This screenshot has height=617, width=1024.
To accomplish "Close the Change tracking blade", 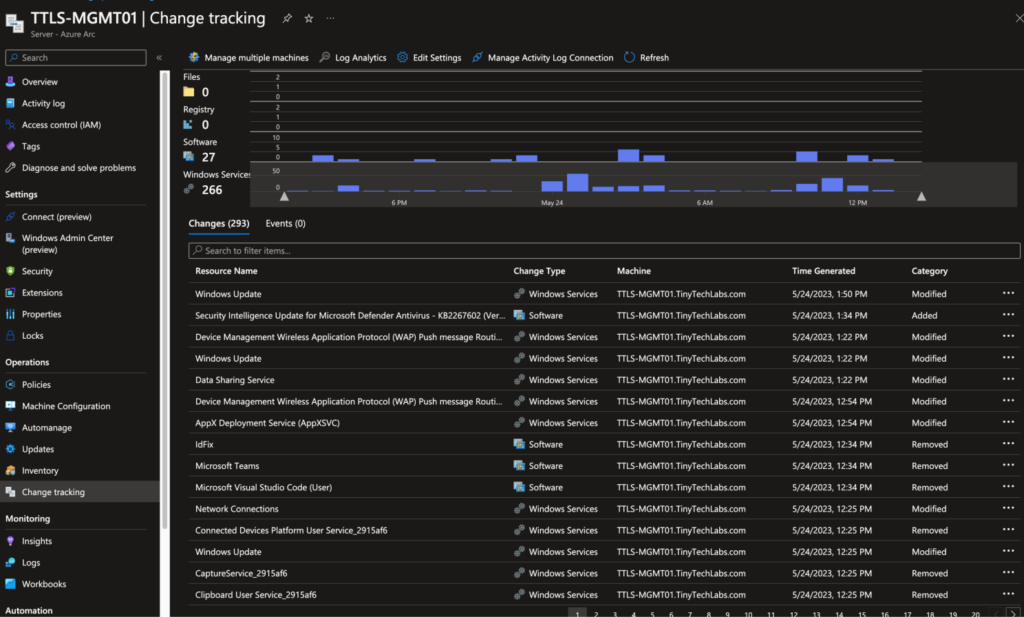I will pos(1019,18).
